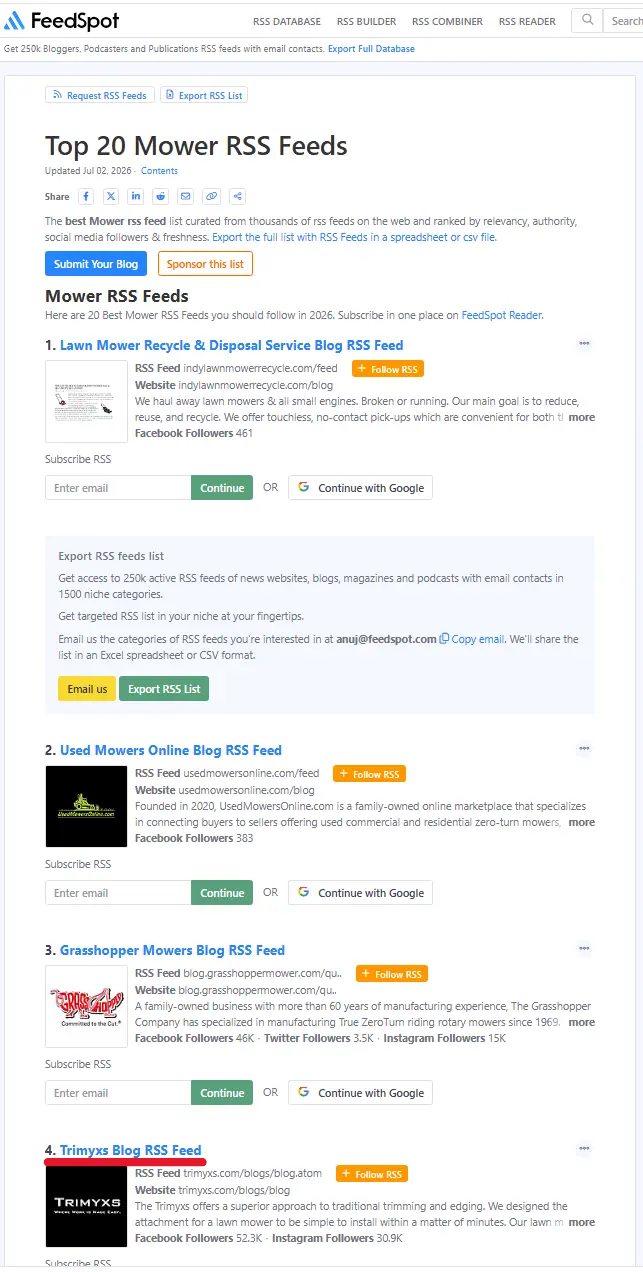The image size is (643, 1272).
Task: Continue with Google under Used Mowers Online feed
Action: tap(360, 893)
